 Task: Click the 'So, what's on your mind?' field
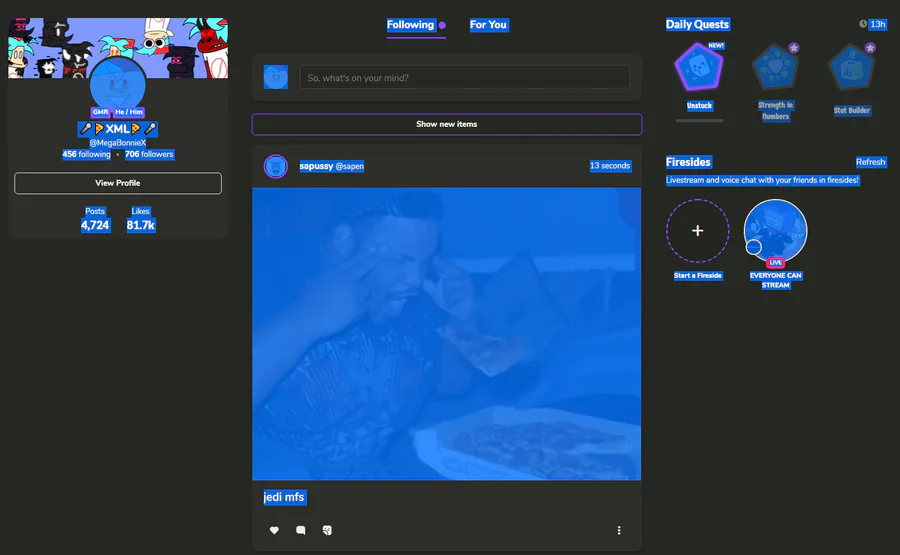[464, 77]
